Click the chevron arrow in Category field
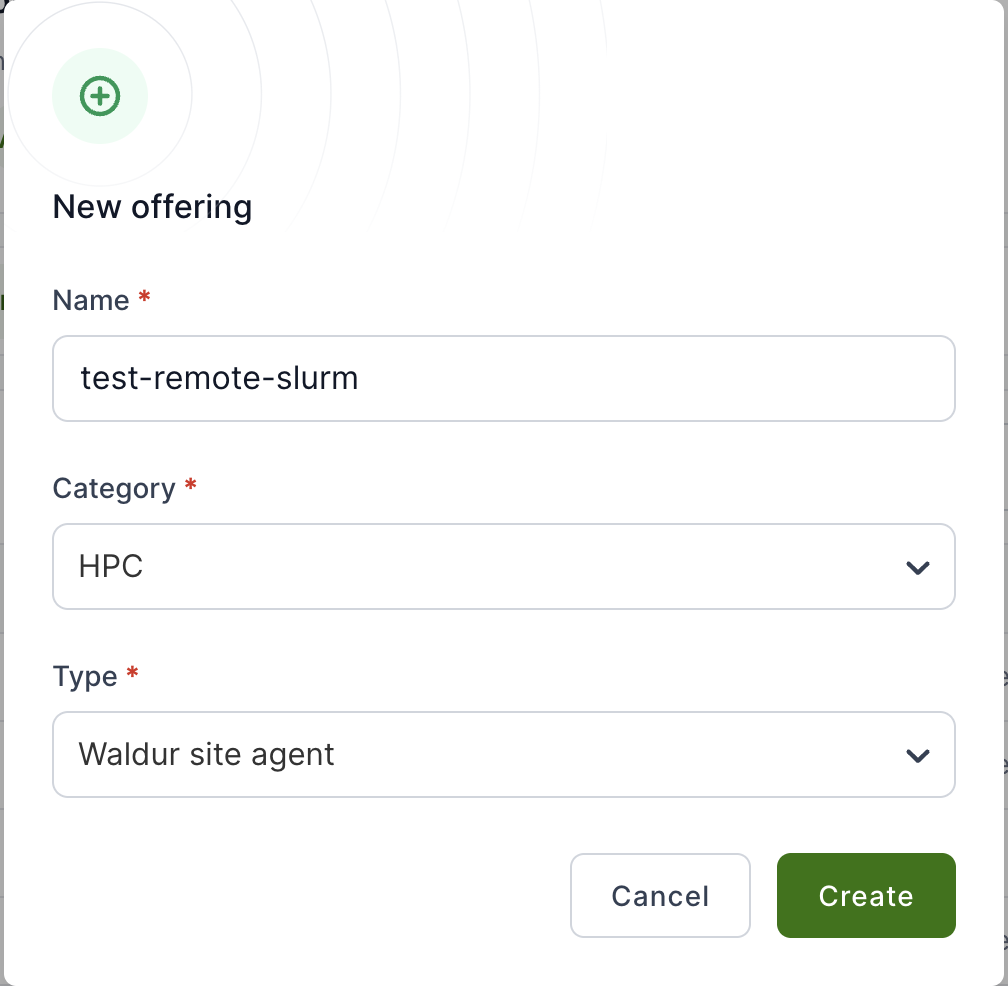 coord(917,568)
